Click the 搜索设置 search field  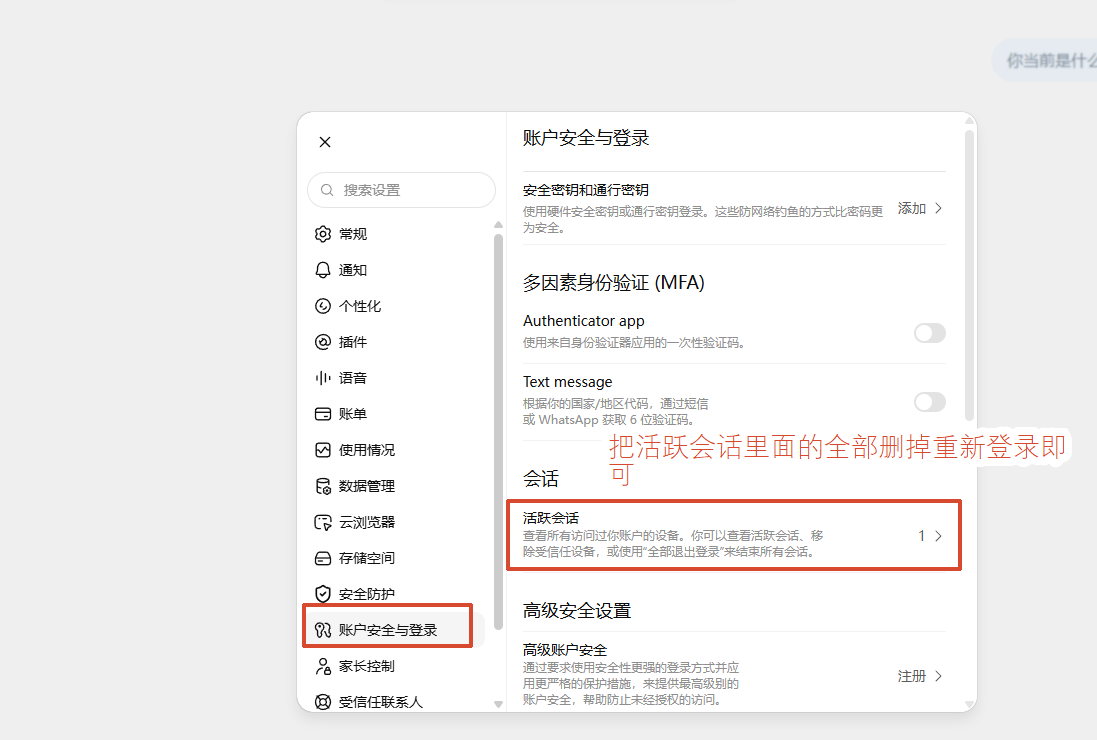pos(401,190)
